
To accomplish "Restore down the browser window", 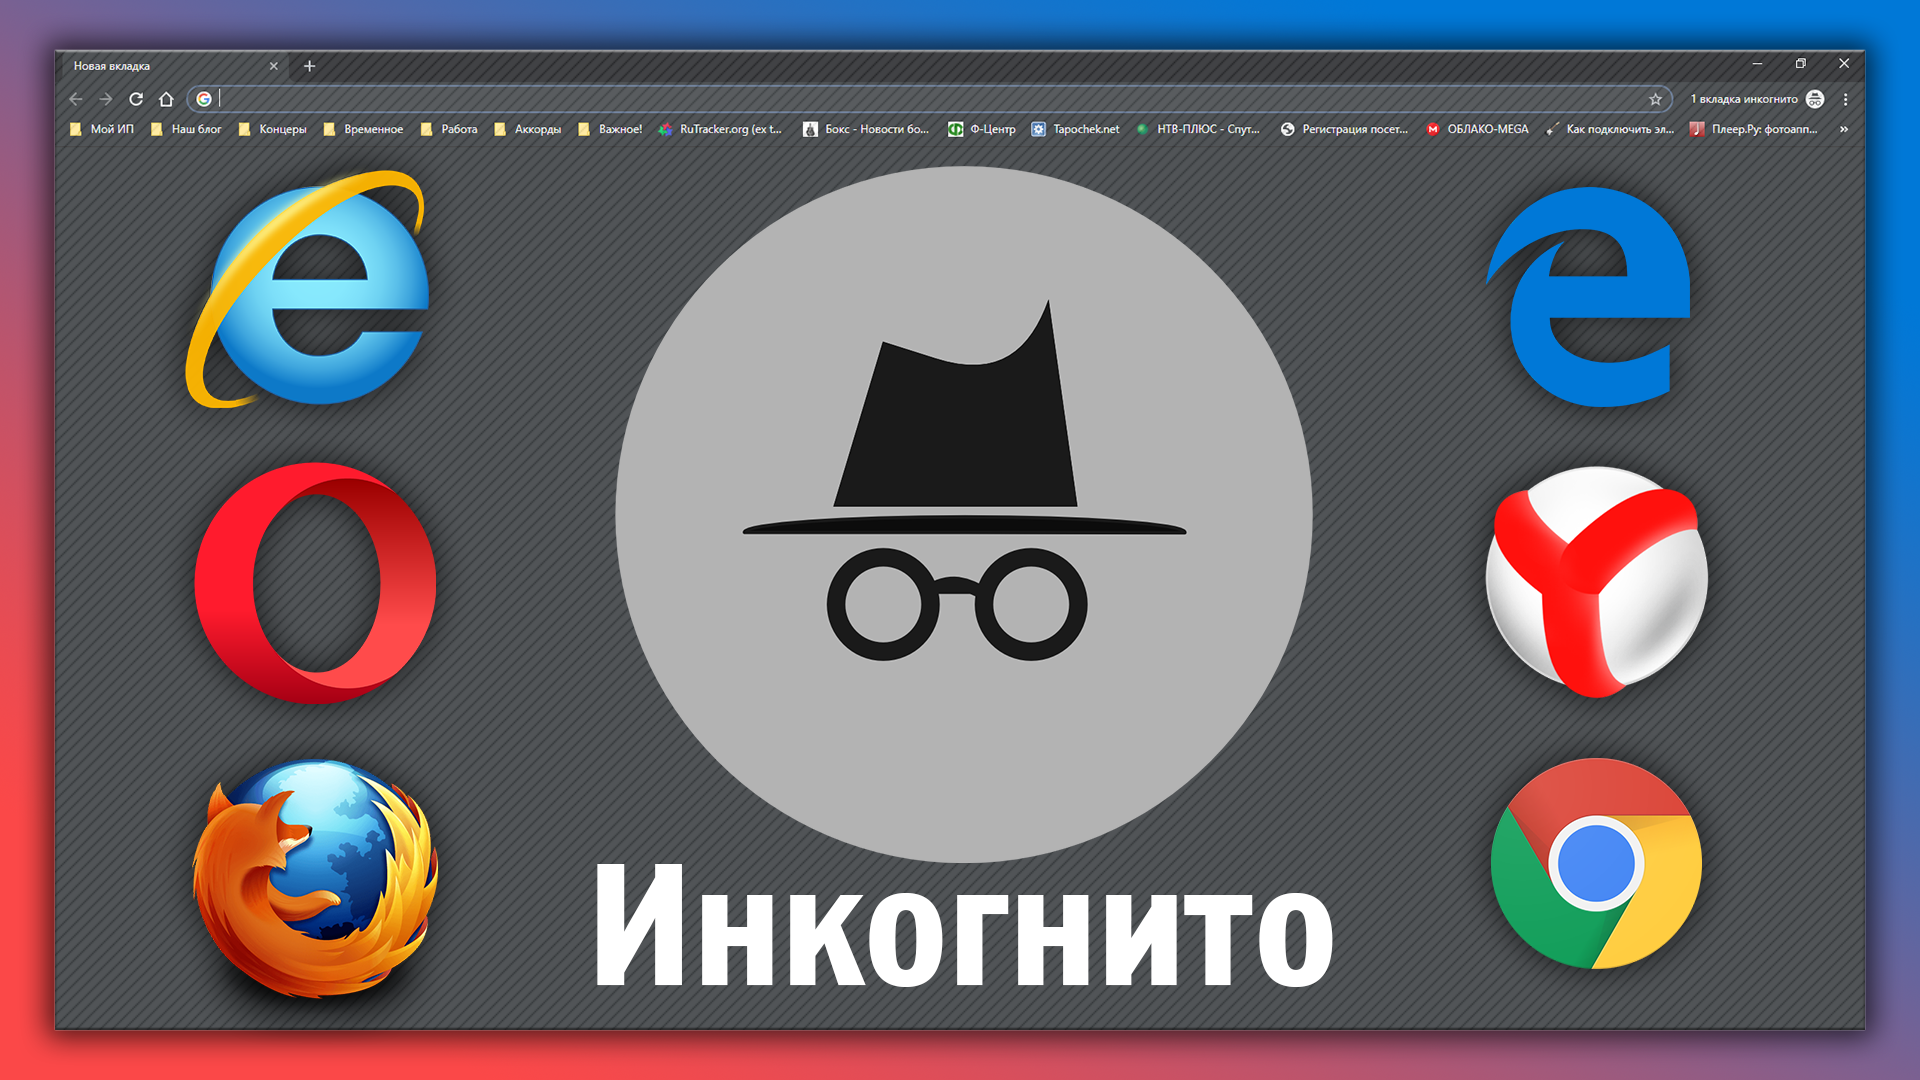I will click(1801, 63).
